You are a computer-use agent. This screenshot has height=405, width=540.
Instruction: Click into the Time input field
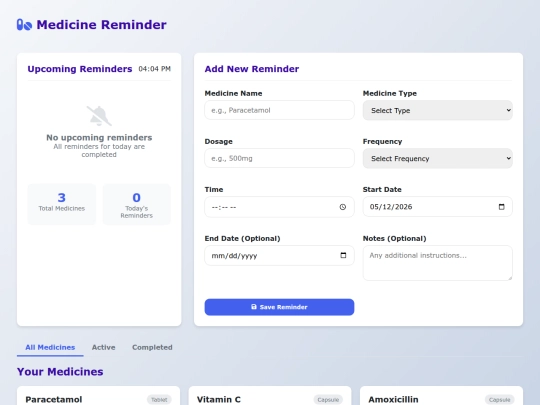(x=279, y=207)
